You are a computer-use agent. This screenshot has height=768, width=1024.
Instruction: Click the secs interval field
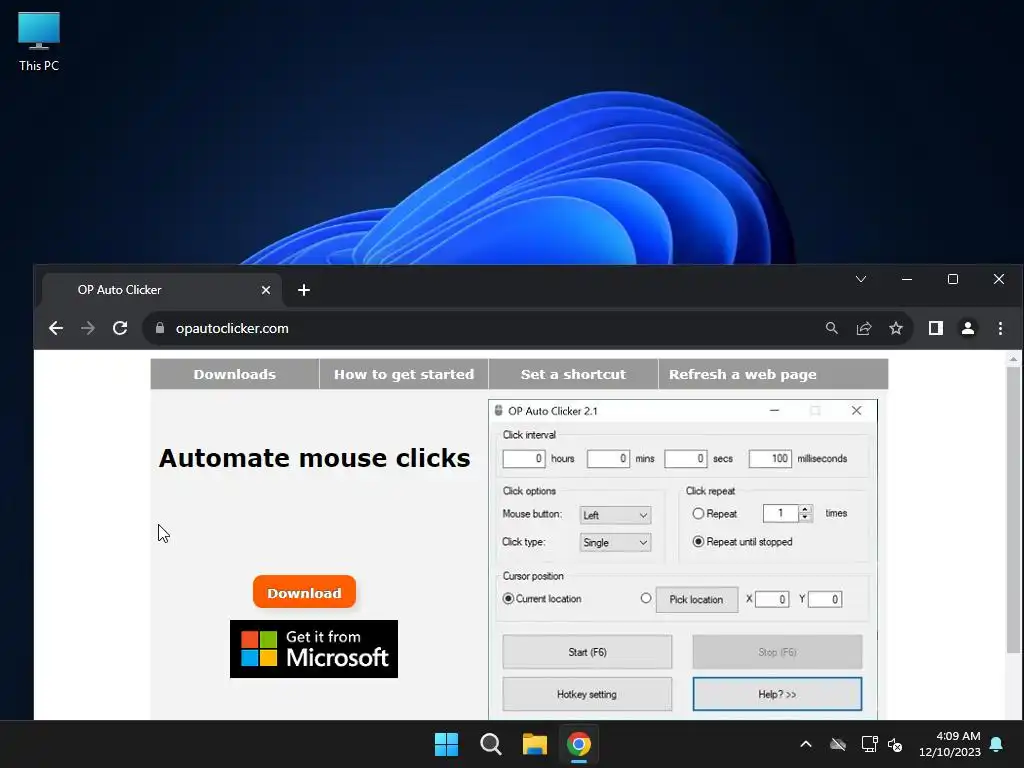pos(686,458)
